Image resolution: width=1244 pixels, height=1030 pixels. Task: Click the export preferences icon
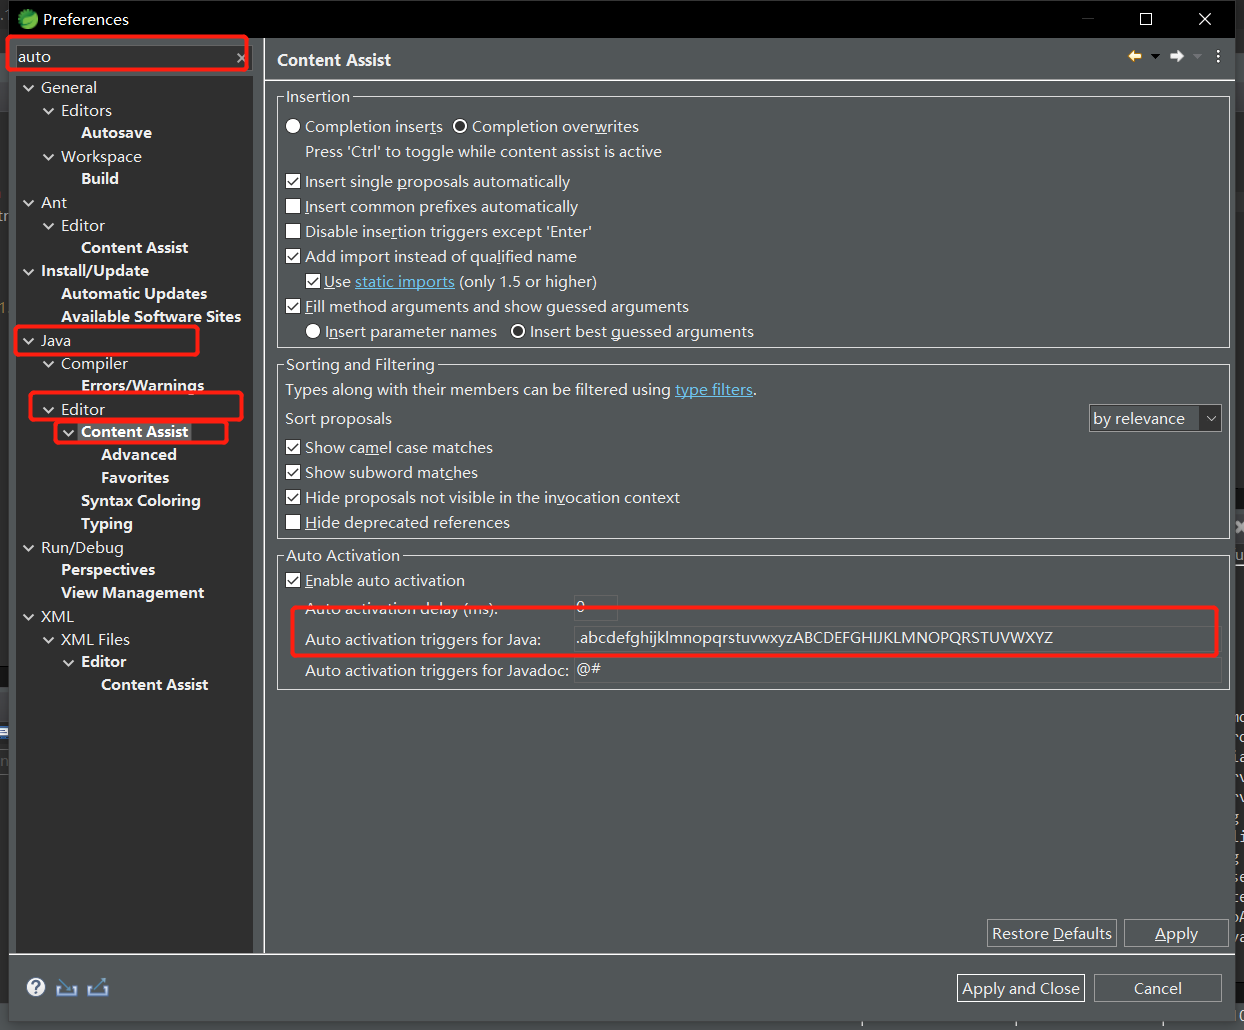[x=98, y=988]
